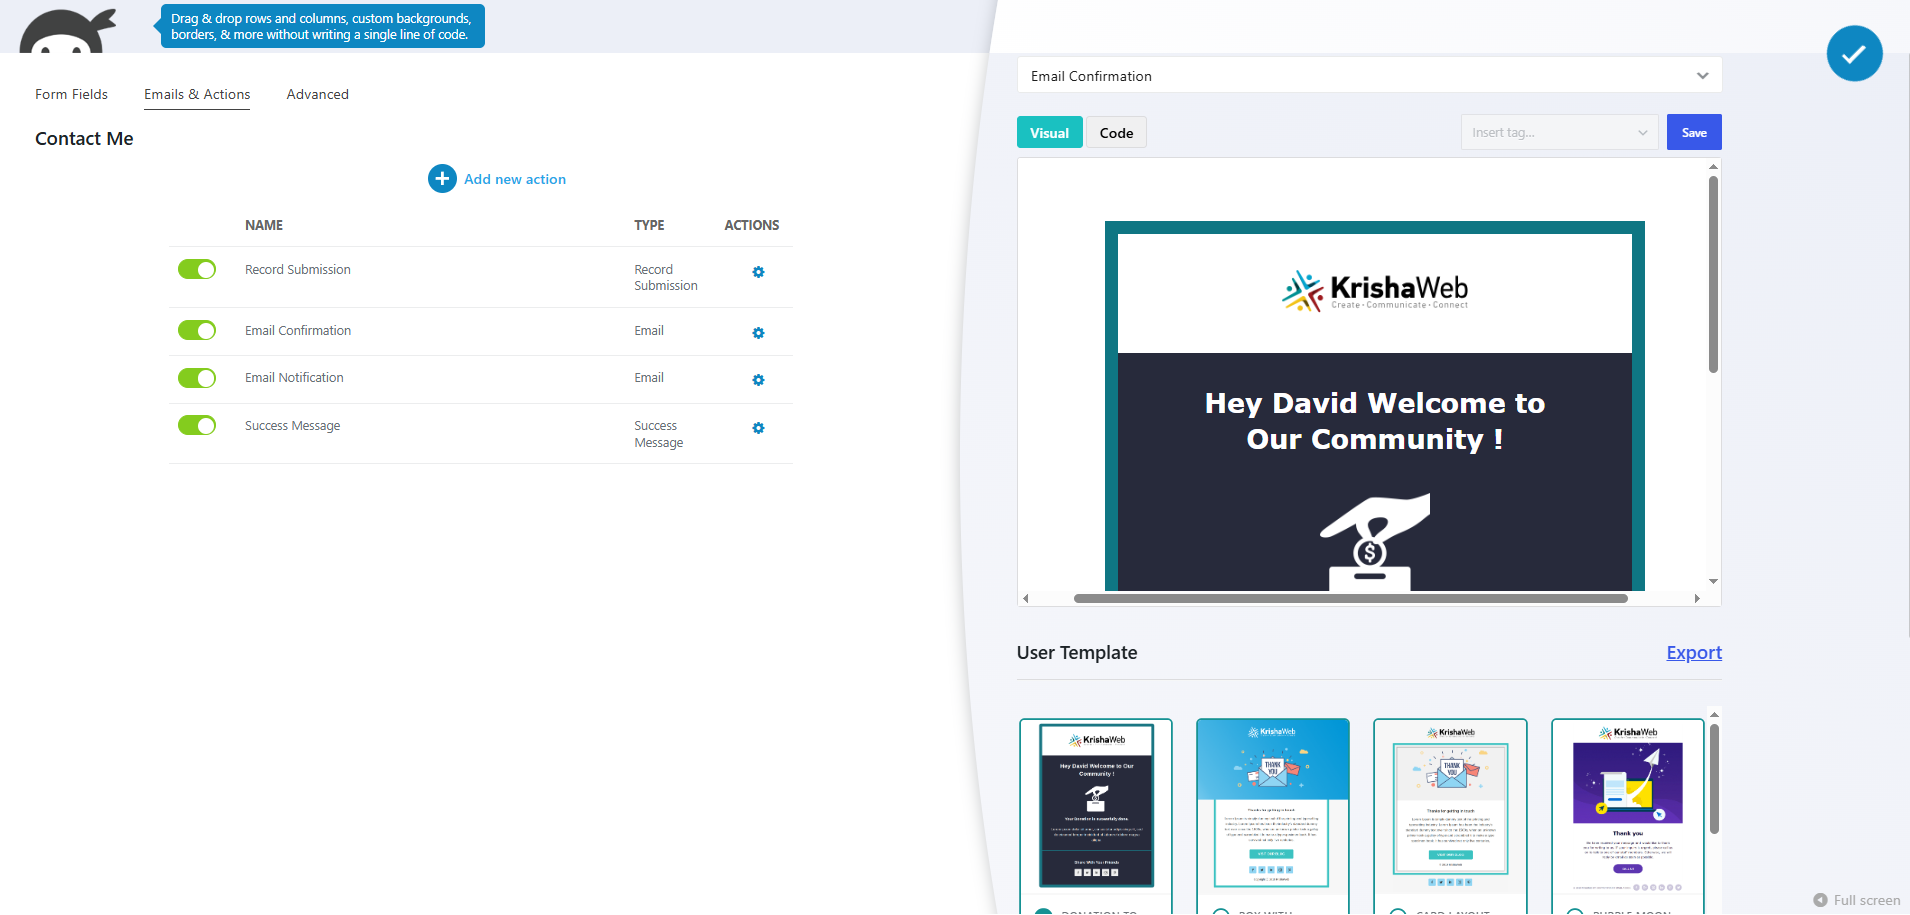Toggle the Email Confirmation action off

pos(197,330)
